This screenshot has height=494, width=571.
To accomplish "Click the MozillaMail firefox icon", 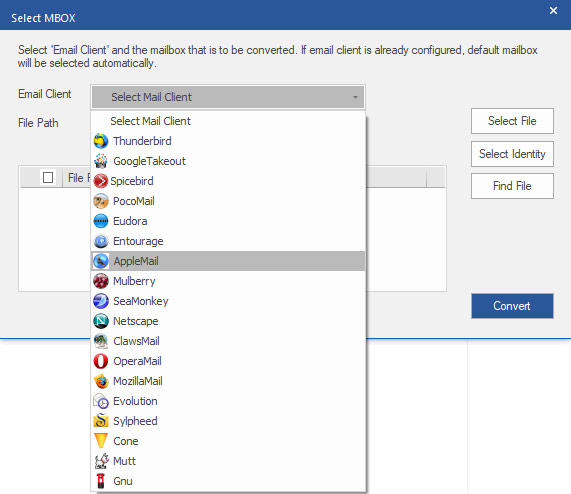I will click(x=101, y=381).
